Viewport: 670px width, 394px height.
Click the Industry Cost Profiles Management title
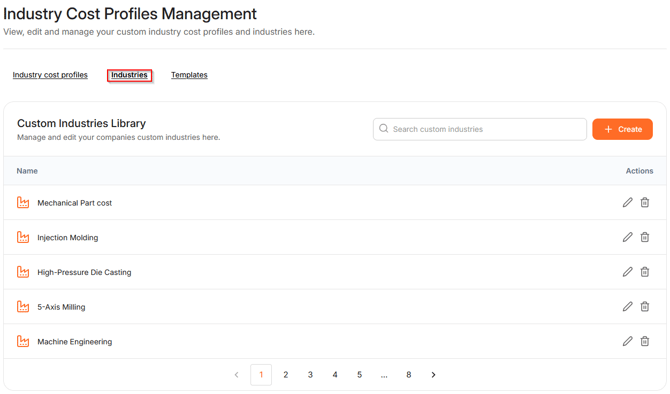130,14
